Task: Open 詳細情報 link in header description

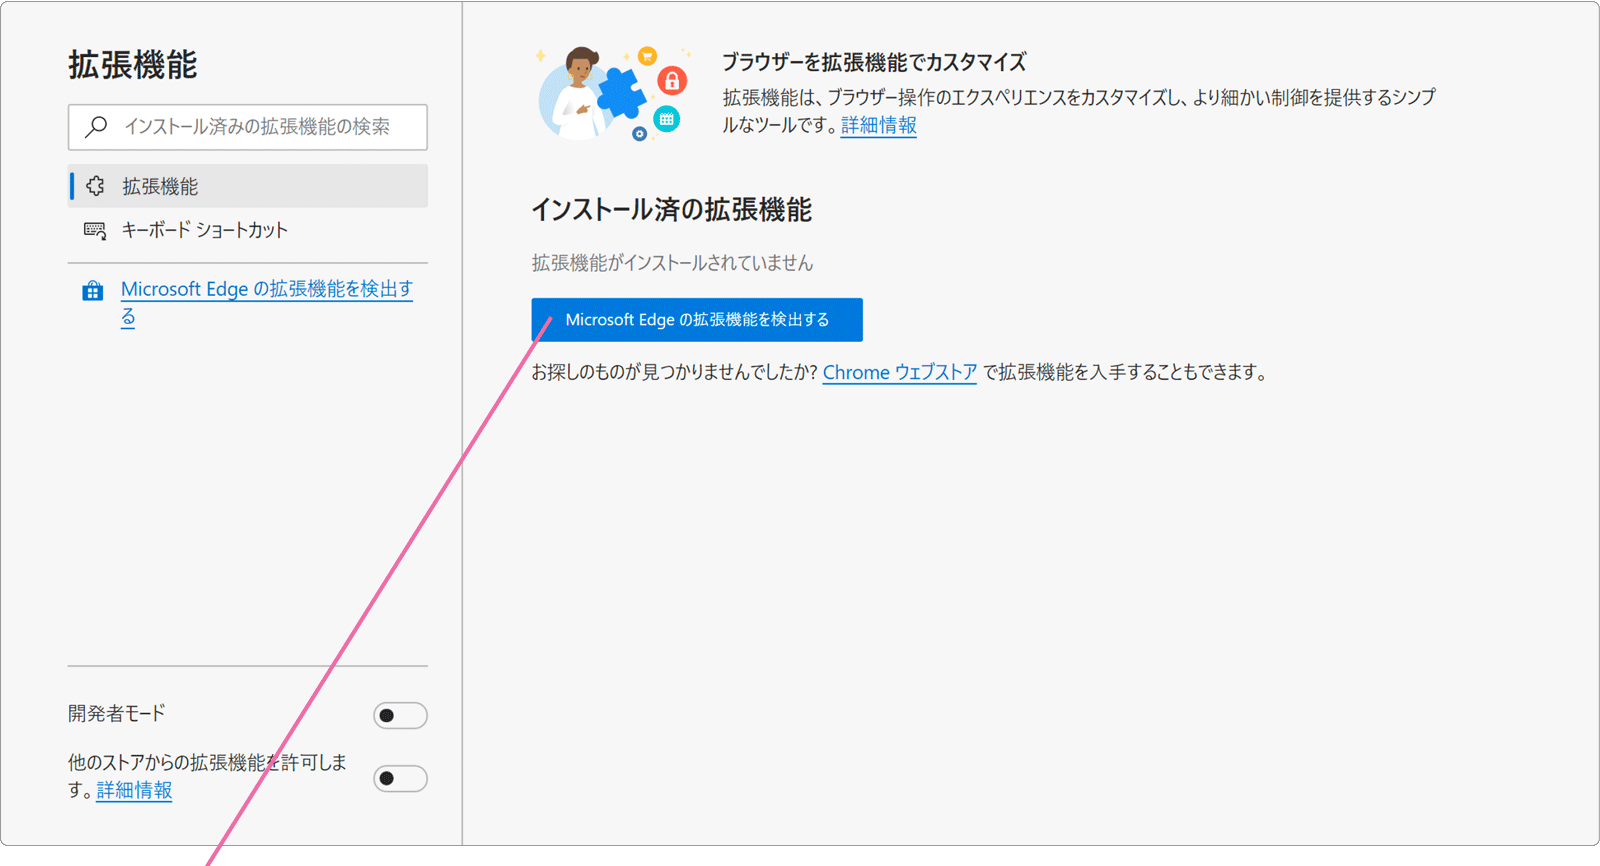Action: pos(879,125)
